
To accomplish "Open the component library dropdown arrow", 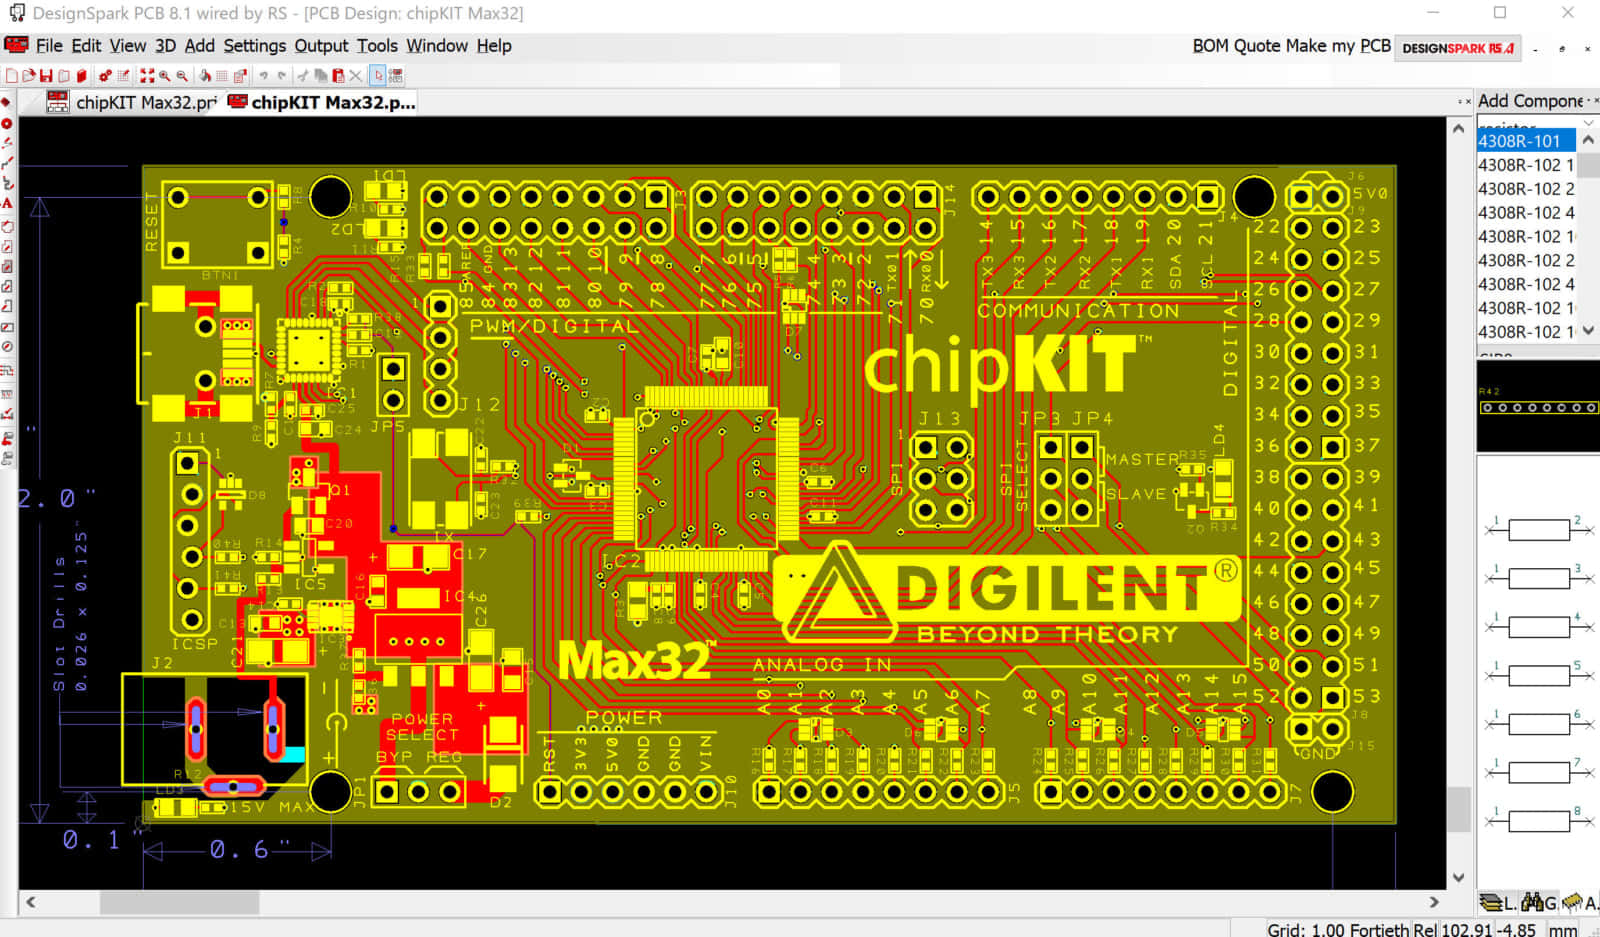I will (1588, 123).
